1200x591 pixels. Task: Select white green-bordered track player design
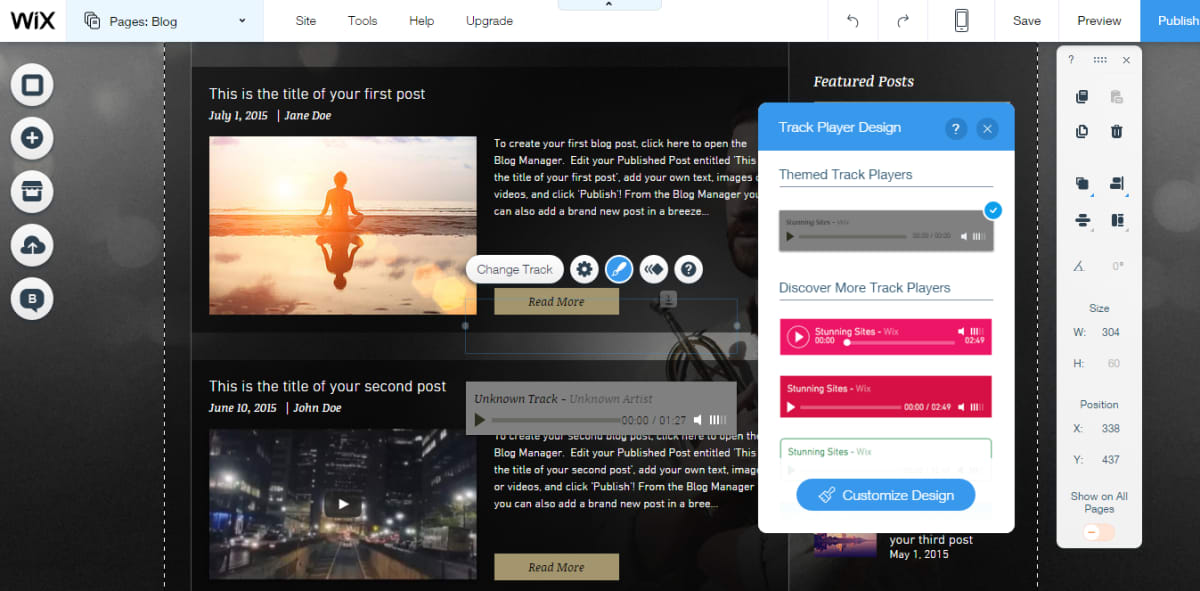[x=886, y=460]
